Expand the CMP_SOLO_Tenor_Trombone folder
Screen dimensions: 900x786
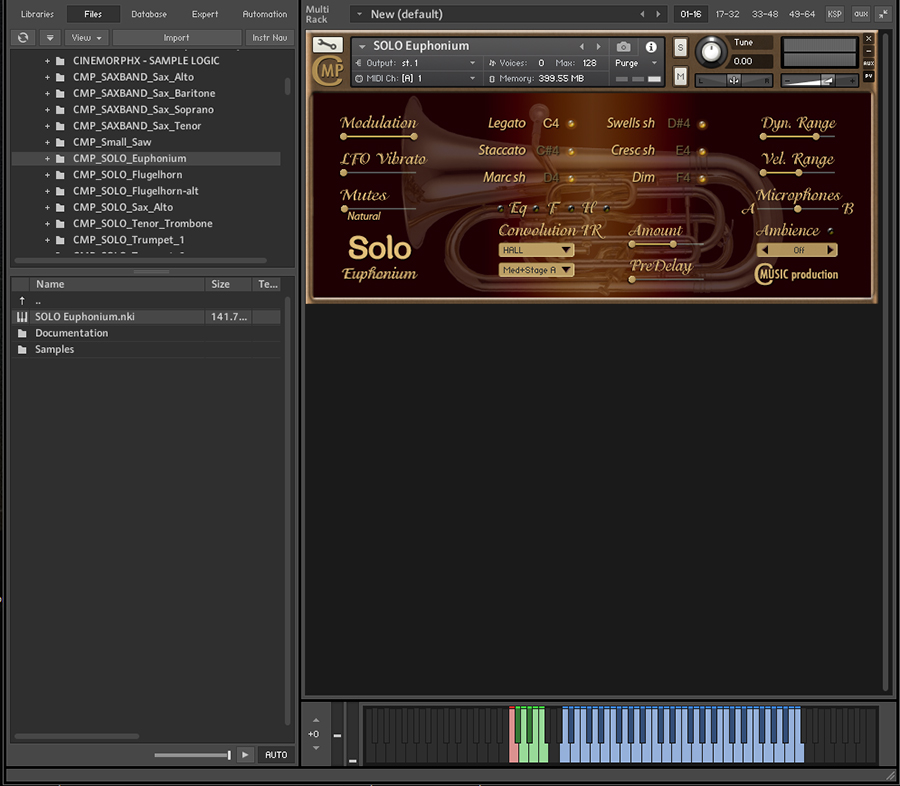[x=48, y=224]
